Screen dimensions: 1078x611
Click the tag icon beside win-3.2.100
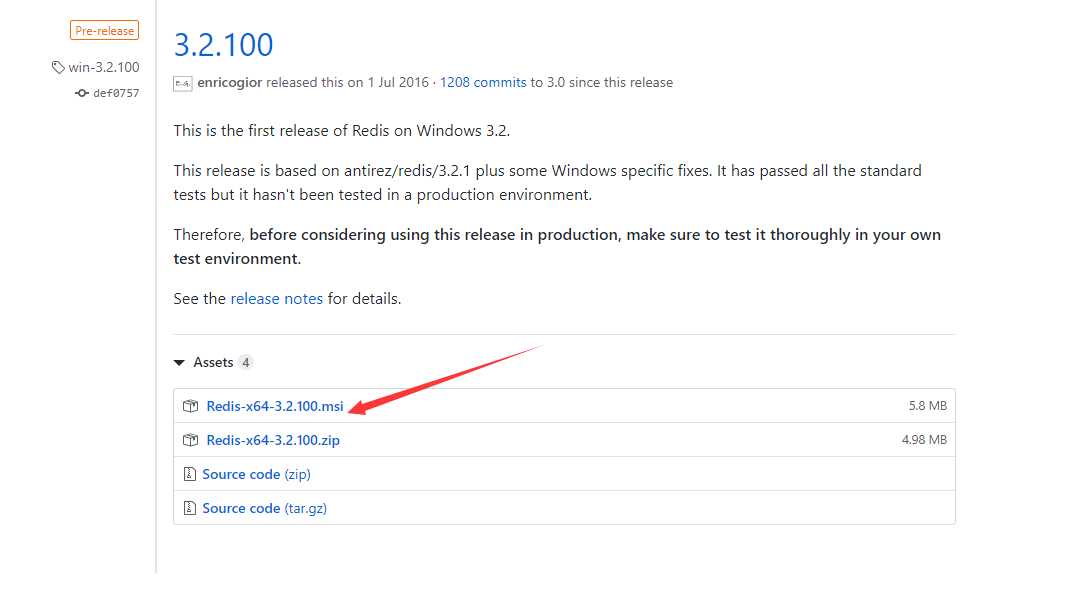58,67
